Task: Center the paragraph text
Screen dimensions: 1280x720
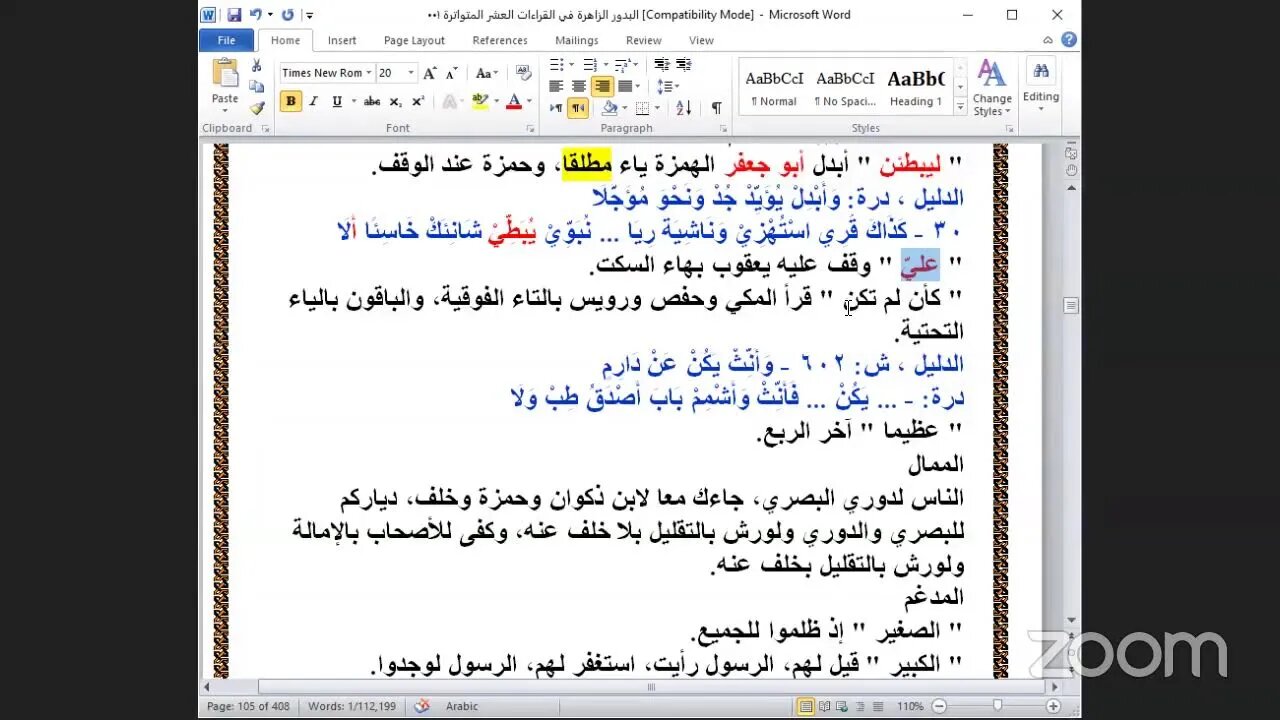Action: [579, 86]
